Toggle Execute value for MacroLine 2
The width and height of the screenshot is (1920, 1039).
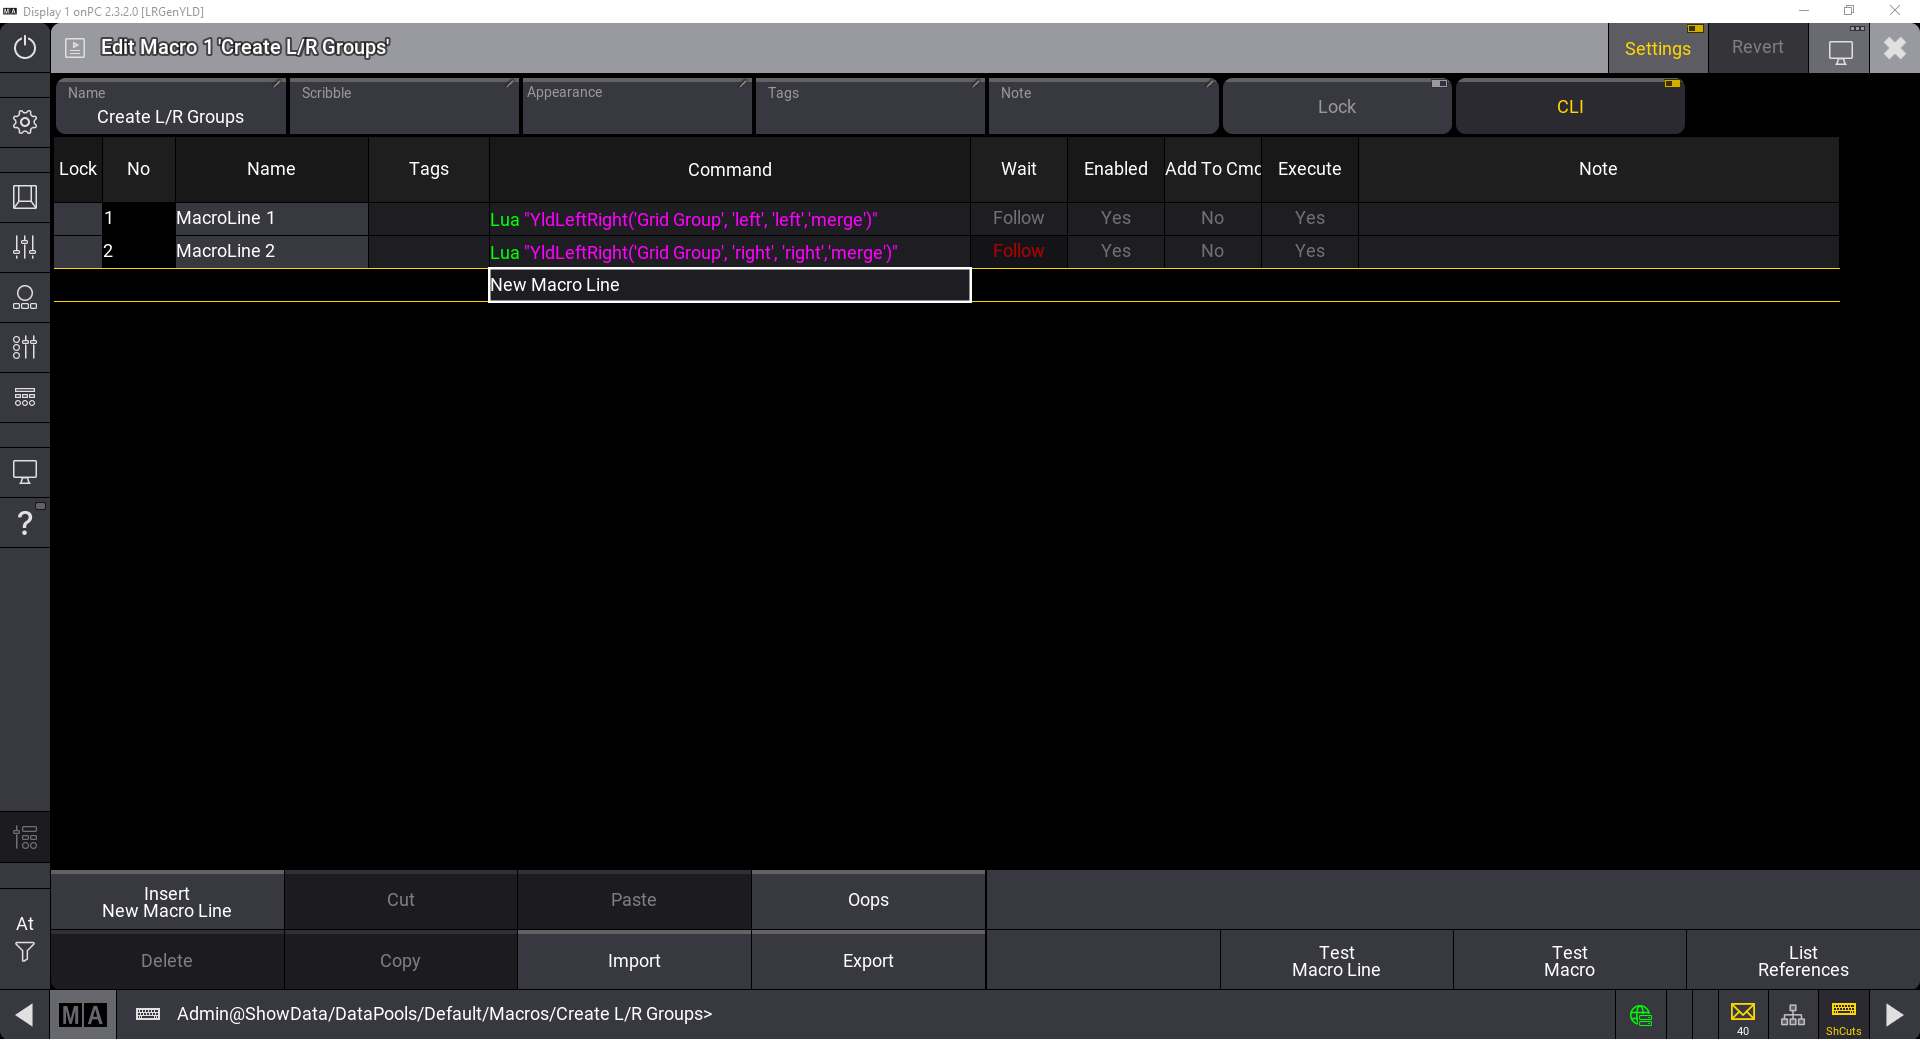tap(1309, 251)
